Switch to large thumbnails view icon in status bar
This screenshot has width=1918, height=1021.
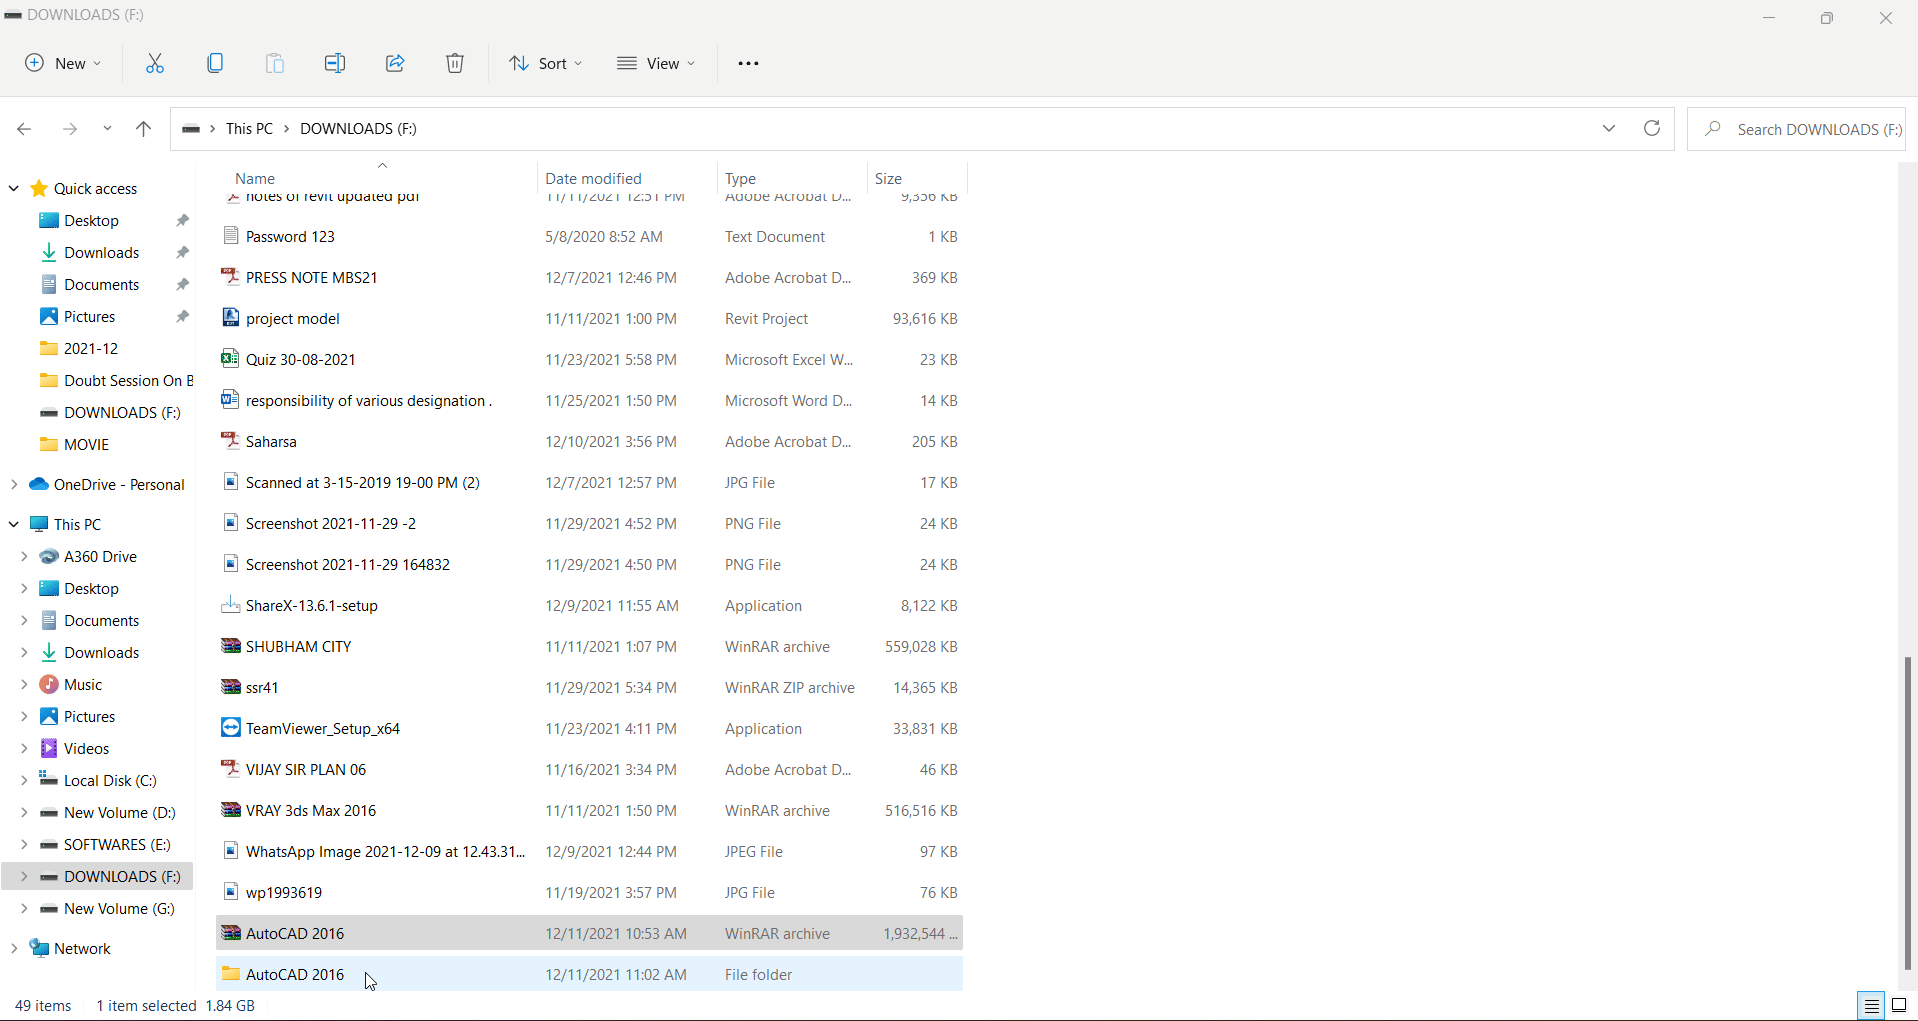(1899, 1006)
